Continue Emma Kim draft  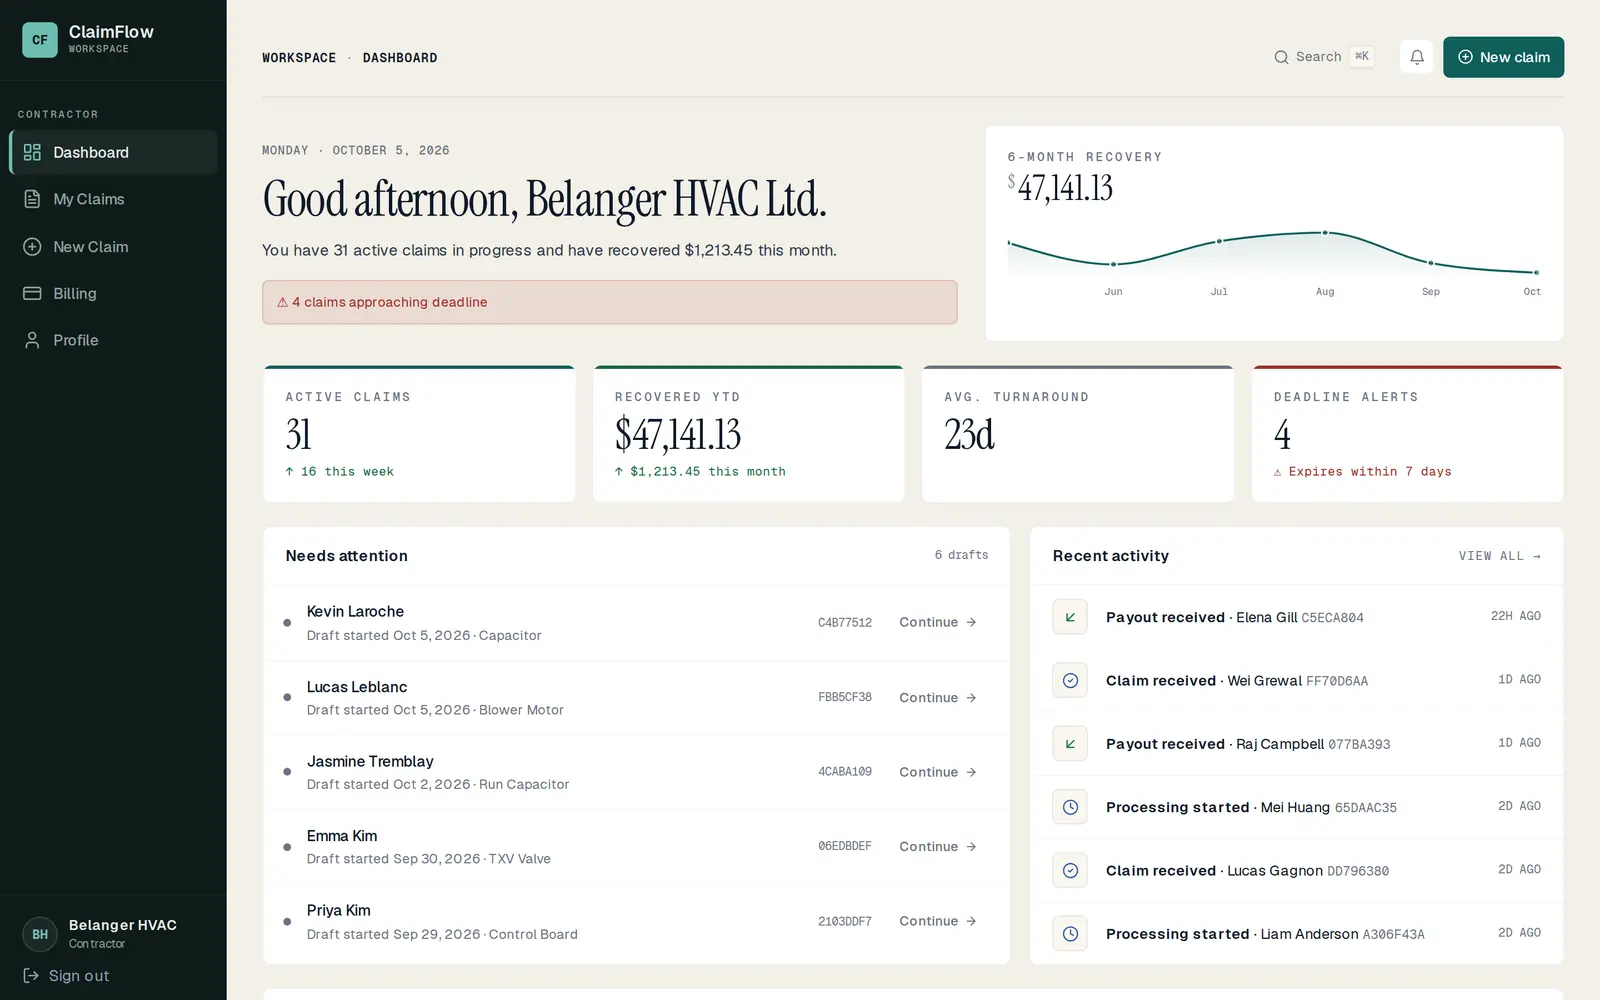(938, 846)
